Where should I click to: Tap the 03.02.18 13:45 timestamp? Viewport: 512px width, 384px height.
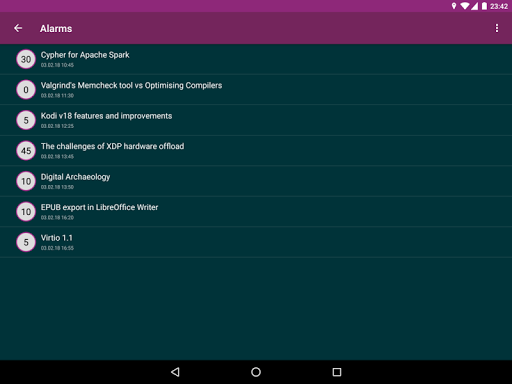(57, 157)
